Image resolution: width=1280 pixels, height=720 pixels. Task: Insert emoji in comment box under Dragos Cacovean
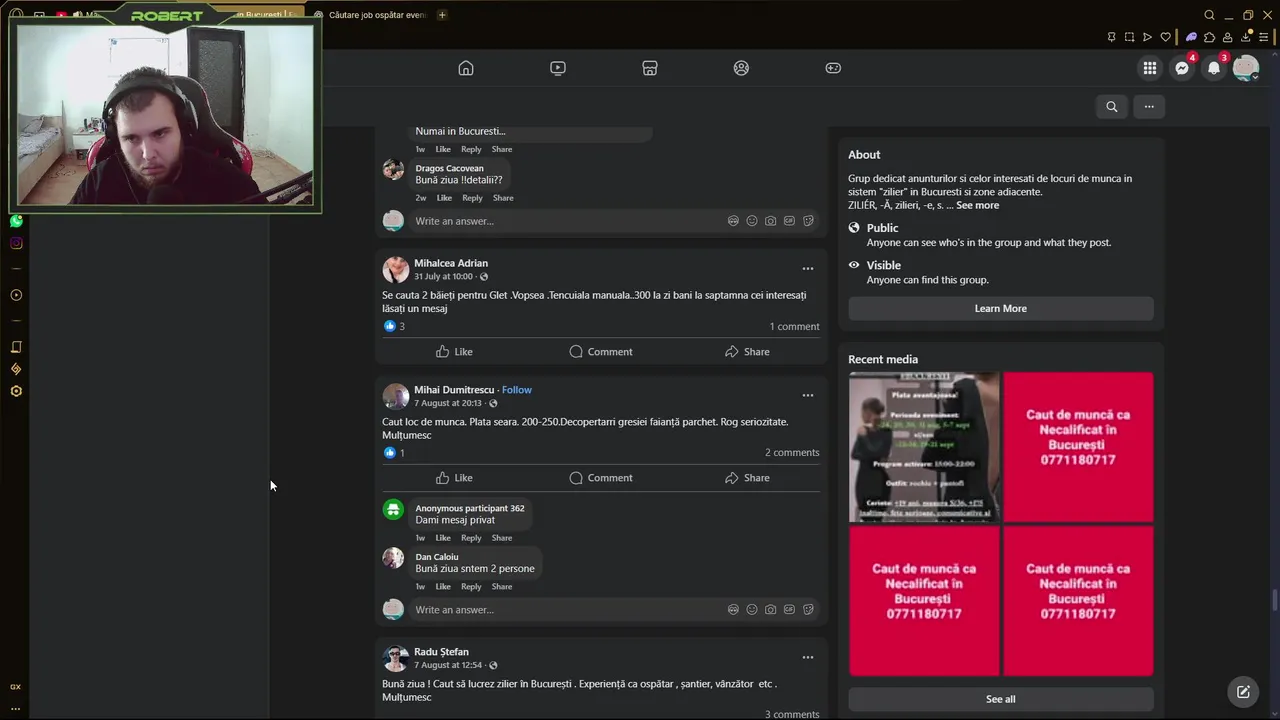(x=752, y=221)
